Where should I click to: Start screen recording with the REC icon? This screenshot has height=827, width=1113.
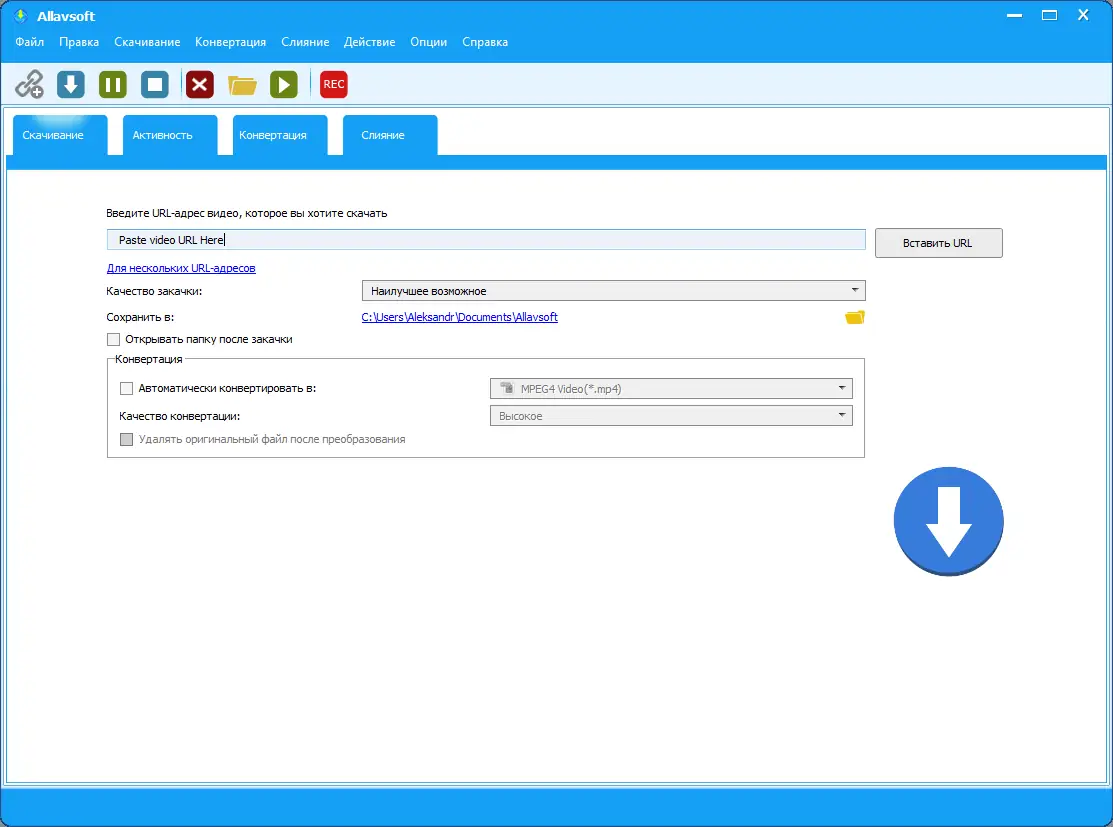333,84
